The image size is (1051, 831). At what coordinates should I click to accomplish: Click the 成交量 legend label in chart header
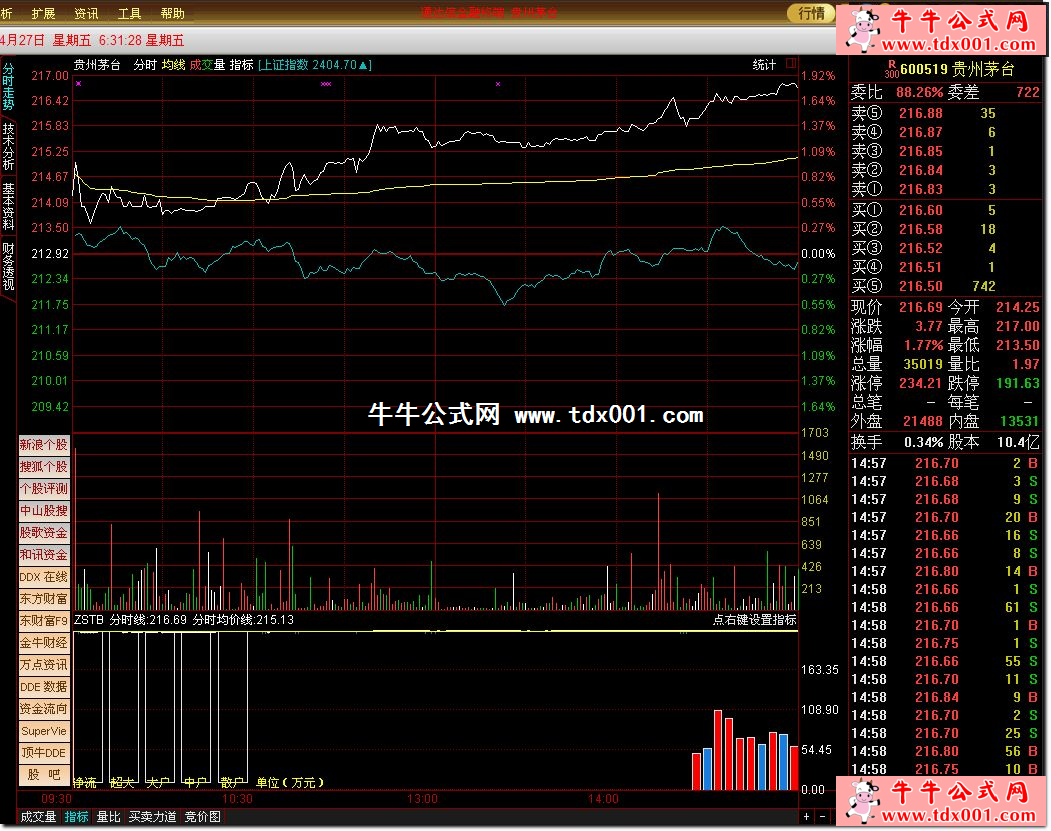[207, 64]
